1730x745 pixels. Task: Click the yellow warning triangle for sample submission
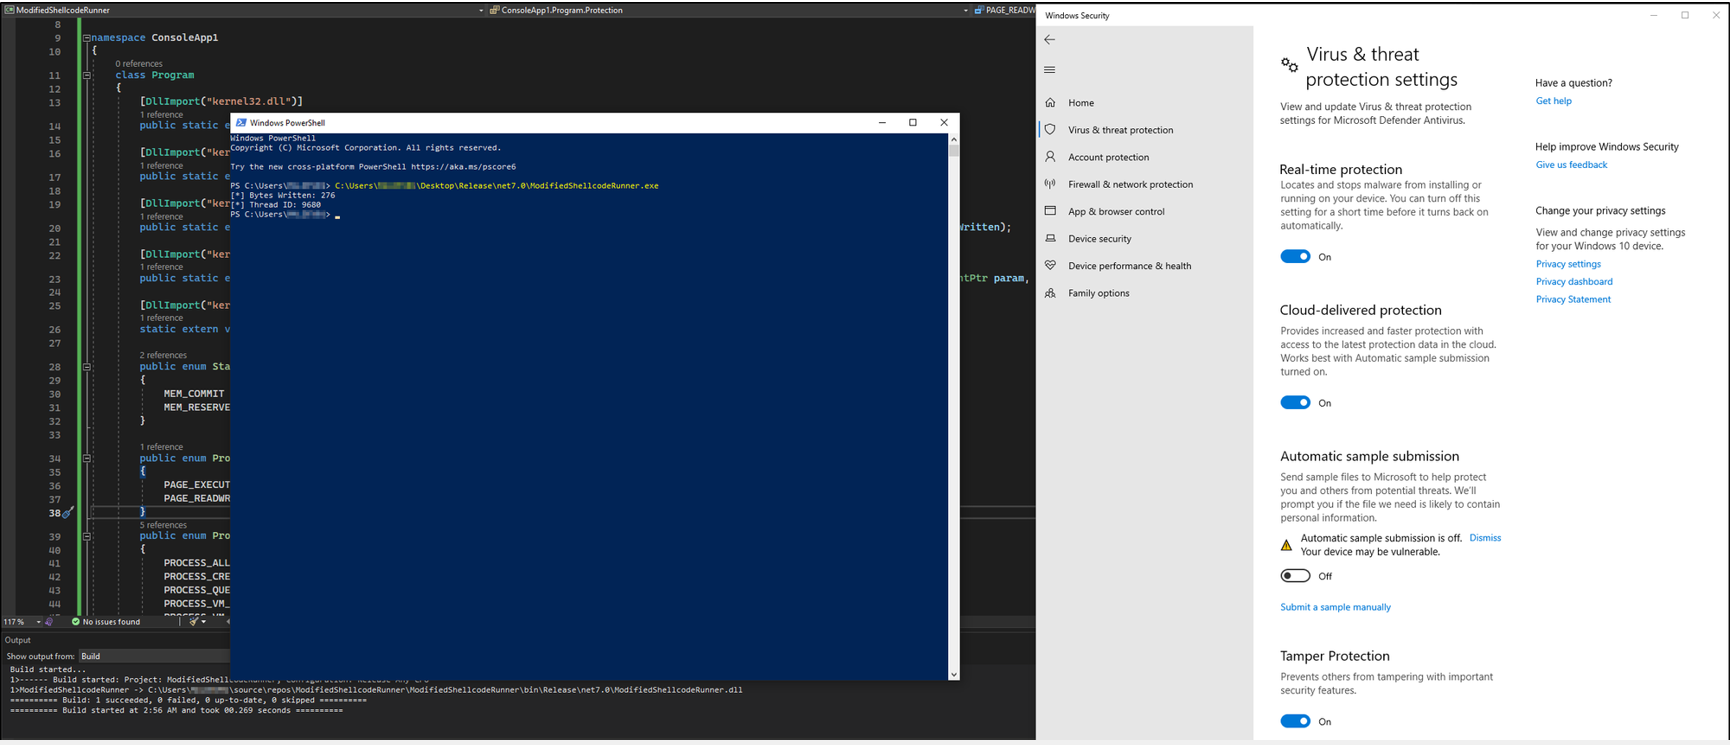pyautogui.click(x=1286, y=545)
